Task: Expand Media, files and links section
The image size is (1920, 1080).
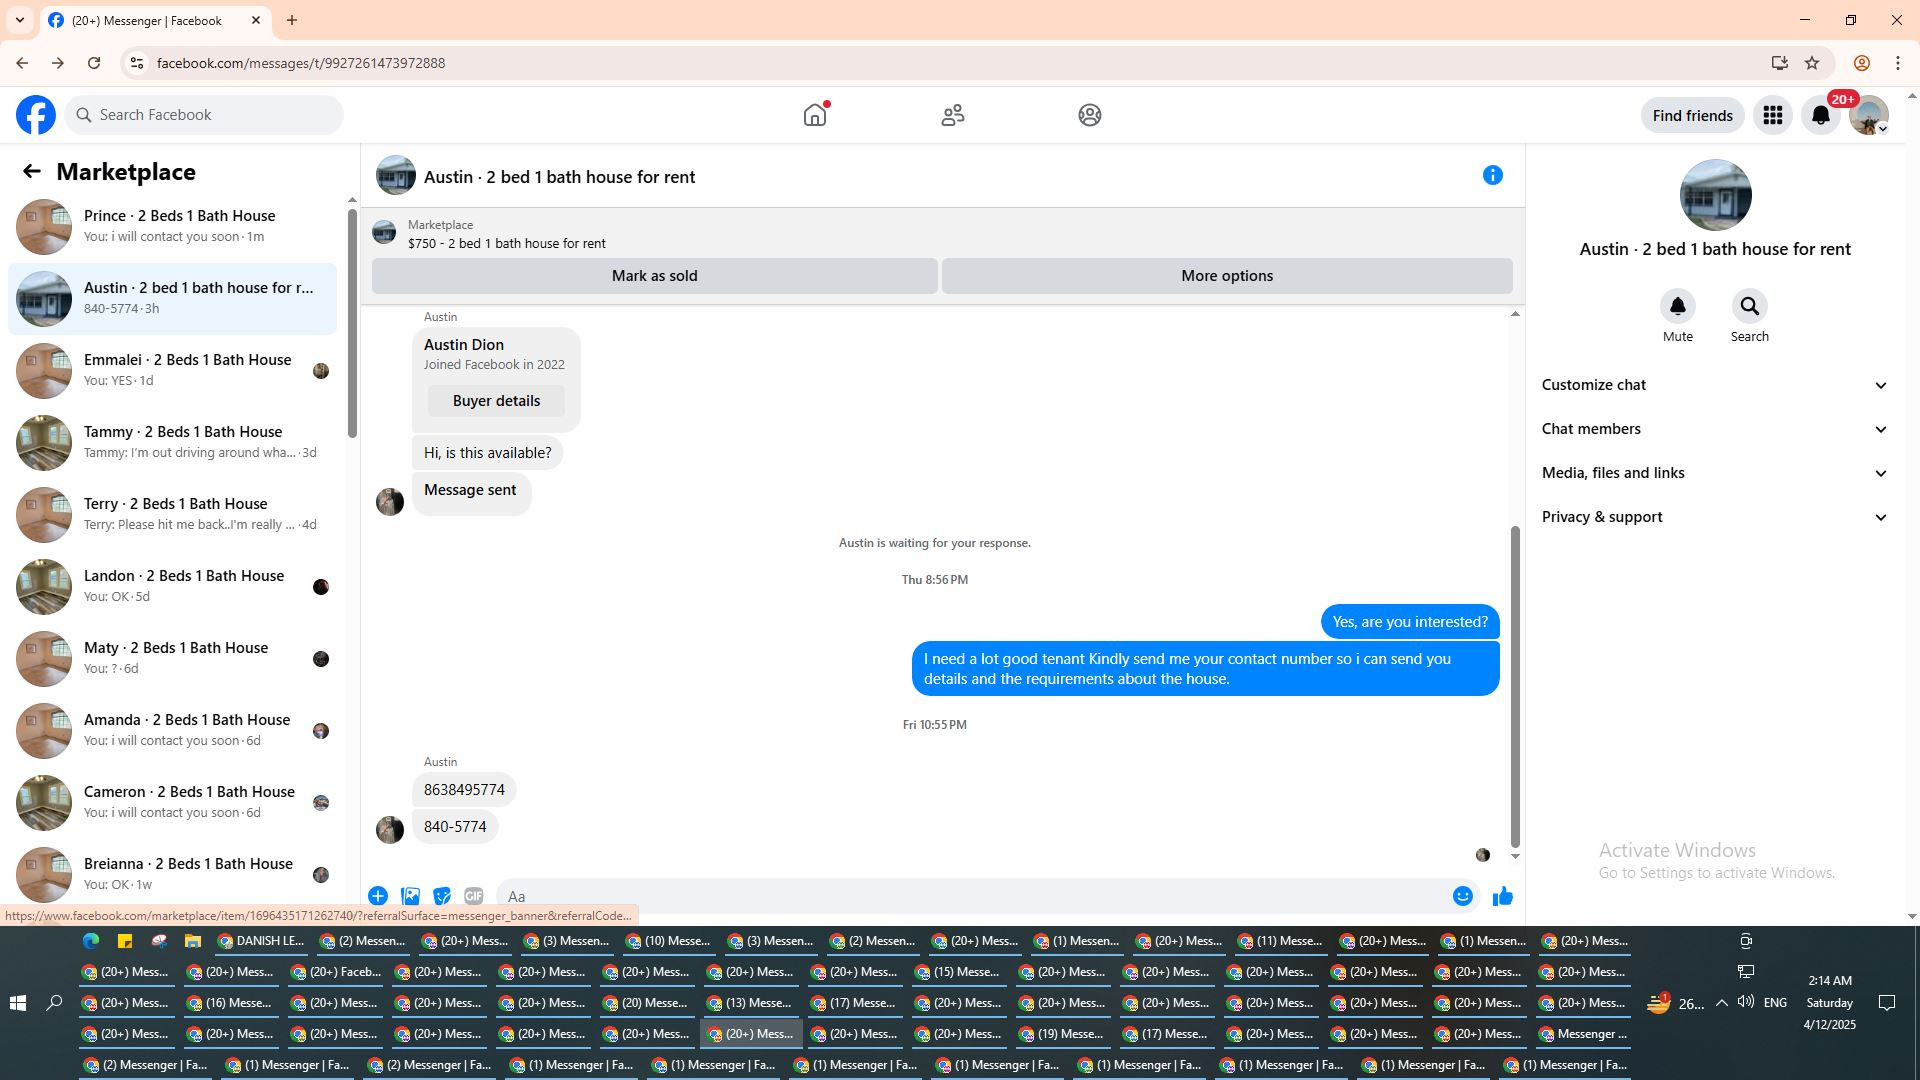Action: click(x=1715, y=473)
